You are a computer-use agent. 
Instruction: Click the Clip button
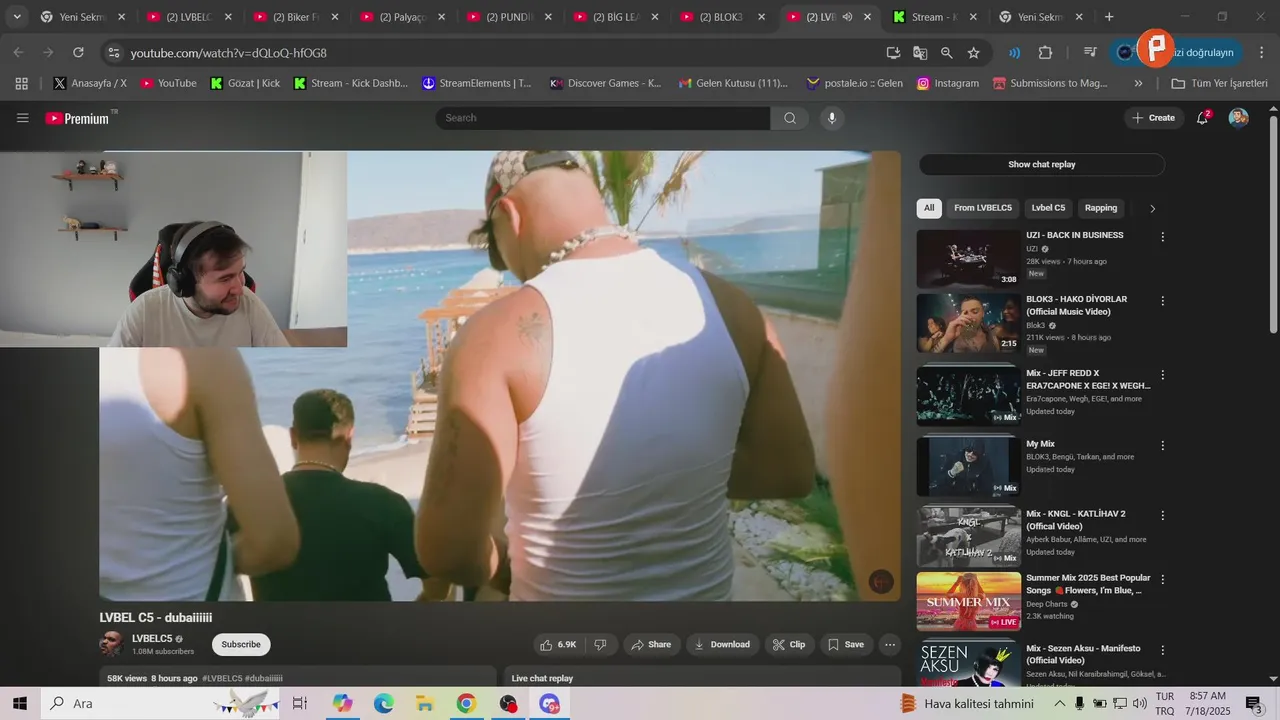[789, 645]
